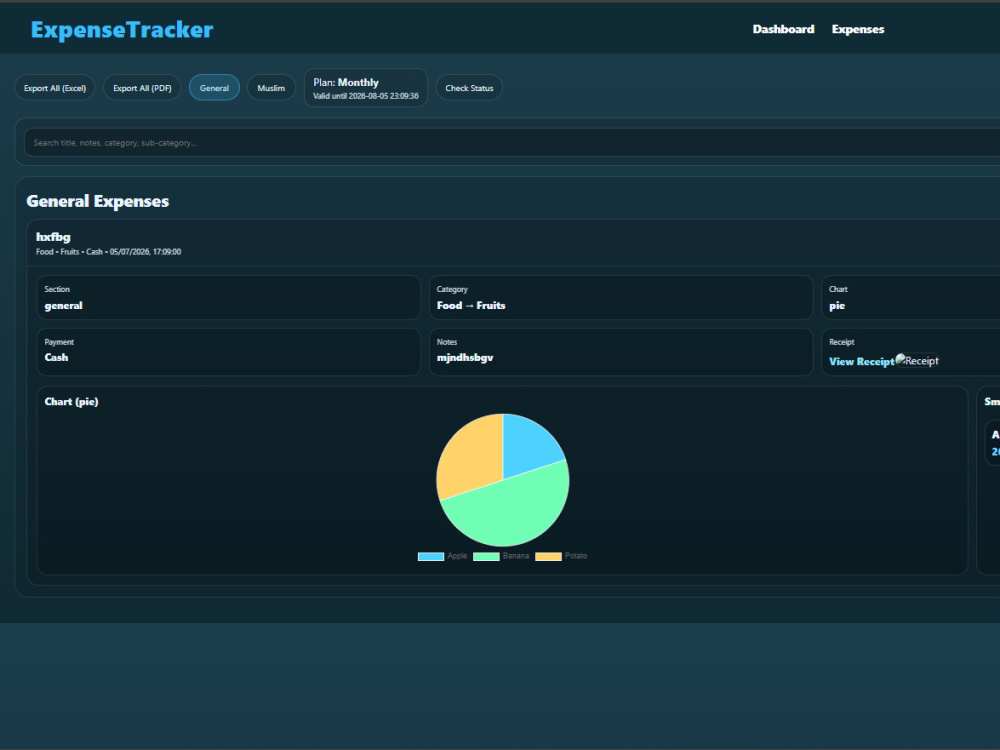Go to Dashboard in the navigation

click(x=783, y=29)
